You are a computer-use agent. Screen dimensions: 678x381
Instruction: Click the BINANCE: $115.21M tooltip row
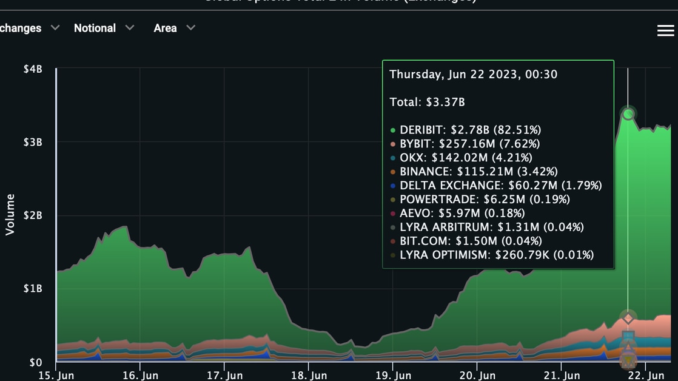pyautogui.click(x=474, y=171)
